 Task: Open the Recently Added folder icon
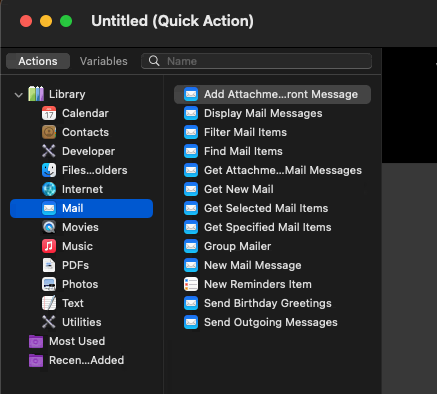36,360
